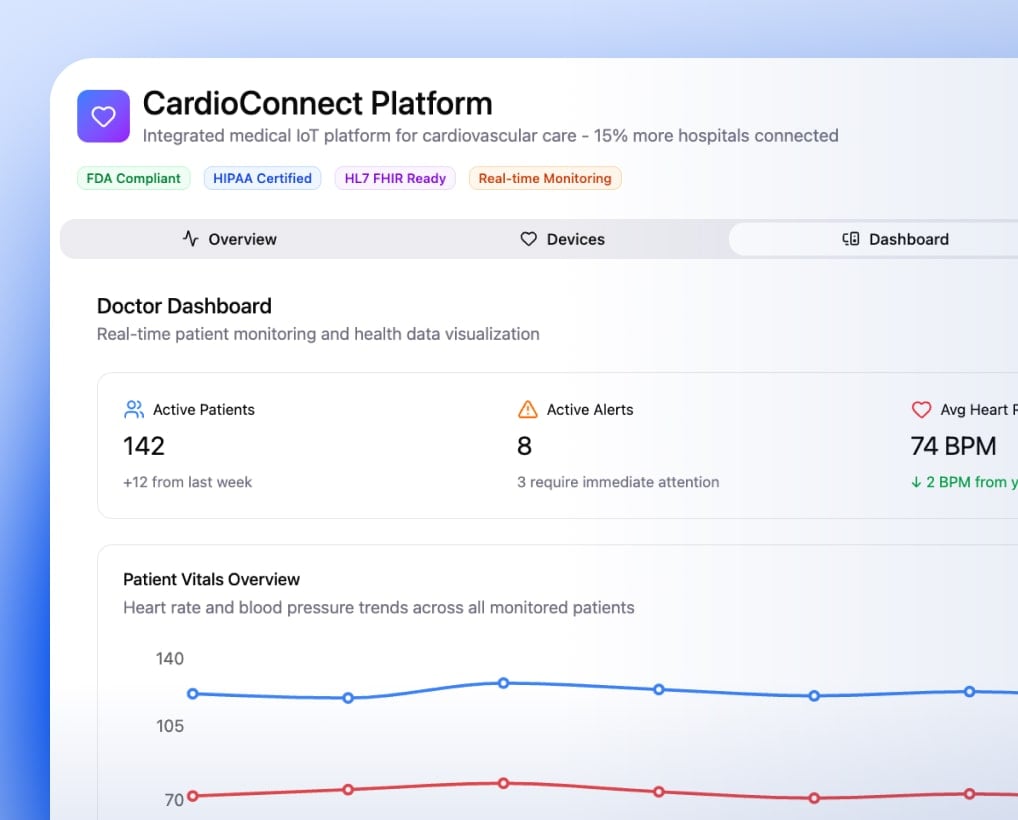Open the Devices tab

point(562,239)
